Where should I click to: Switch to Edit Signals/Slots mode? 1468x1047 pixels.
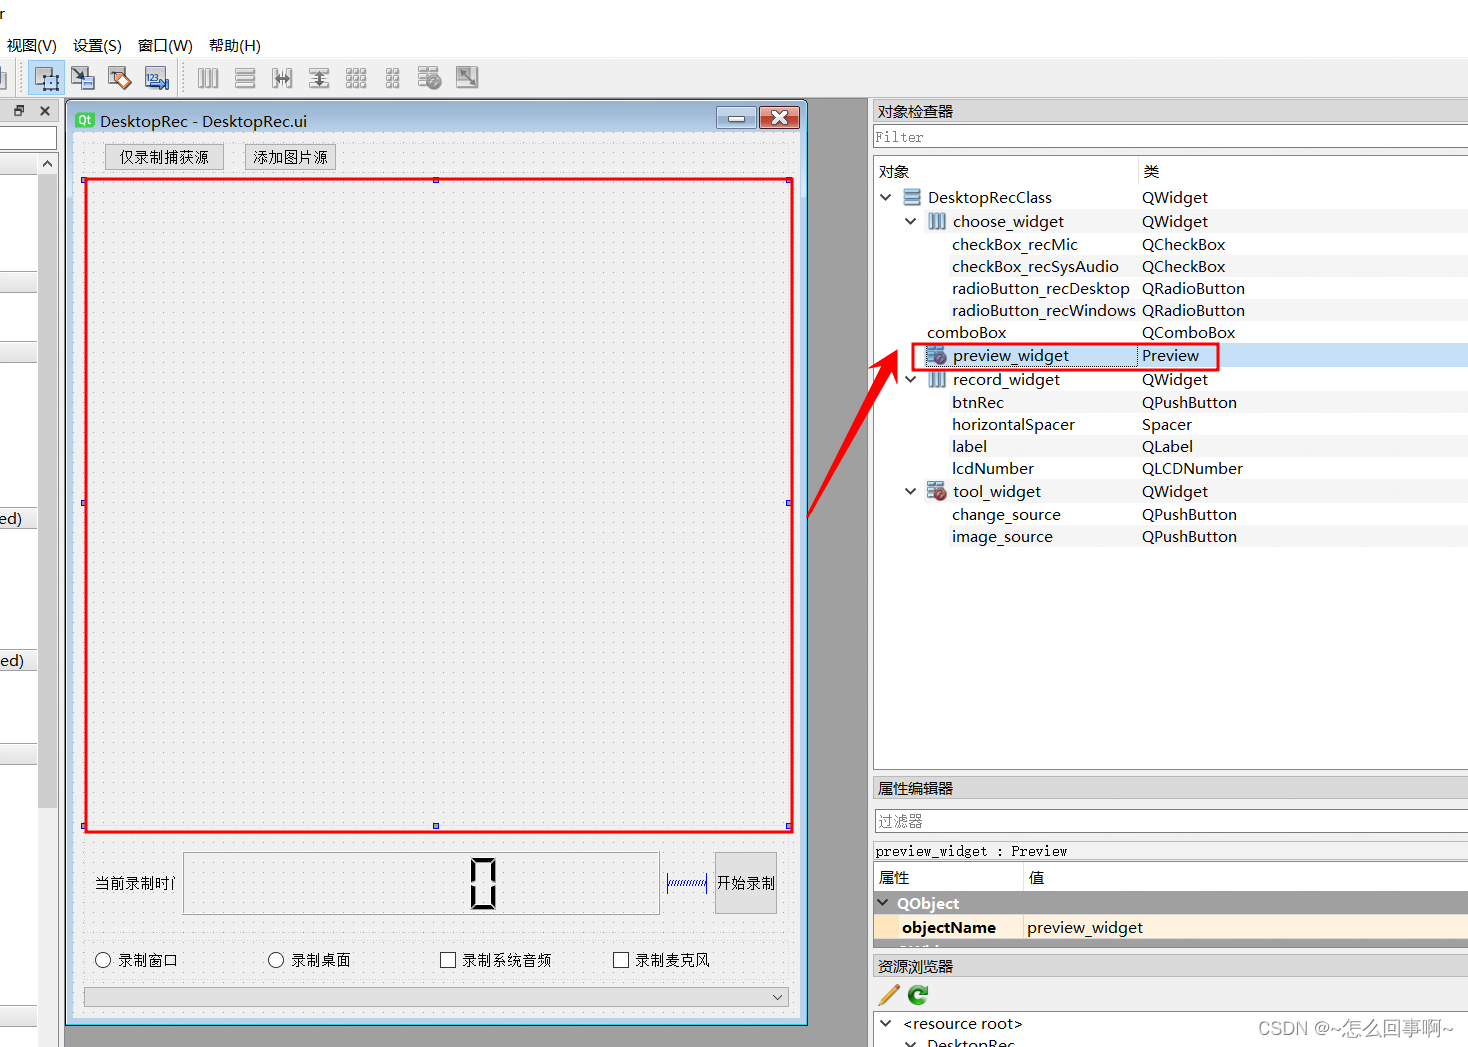(83, 78)
